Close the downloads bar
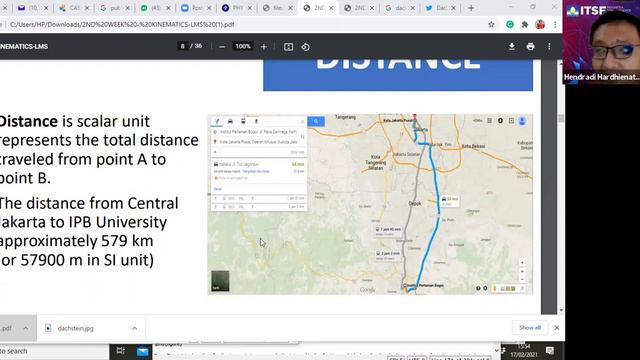This screenshot has width=640, height=360. (x=556, y=328)
